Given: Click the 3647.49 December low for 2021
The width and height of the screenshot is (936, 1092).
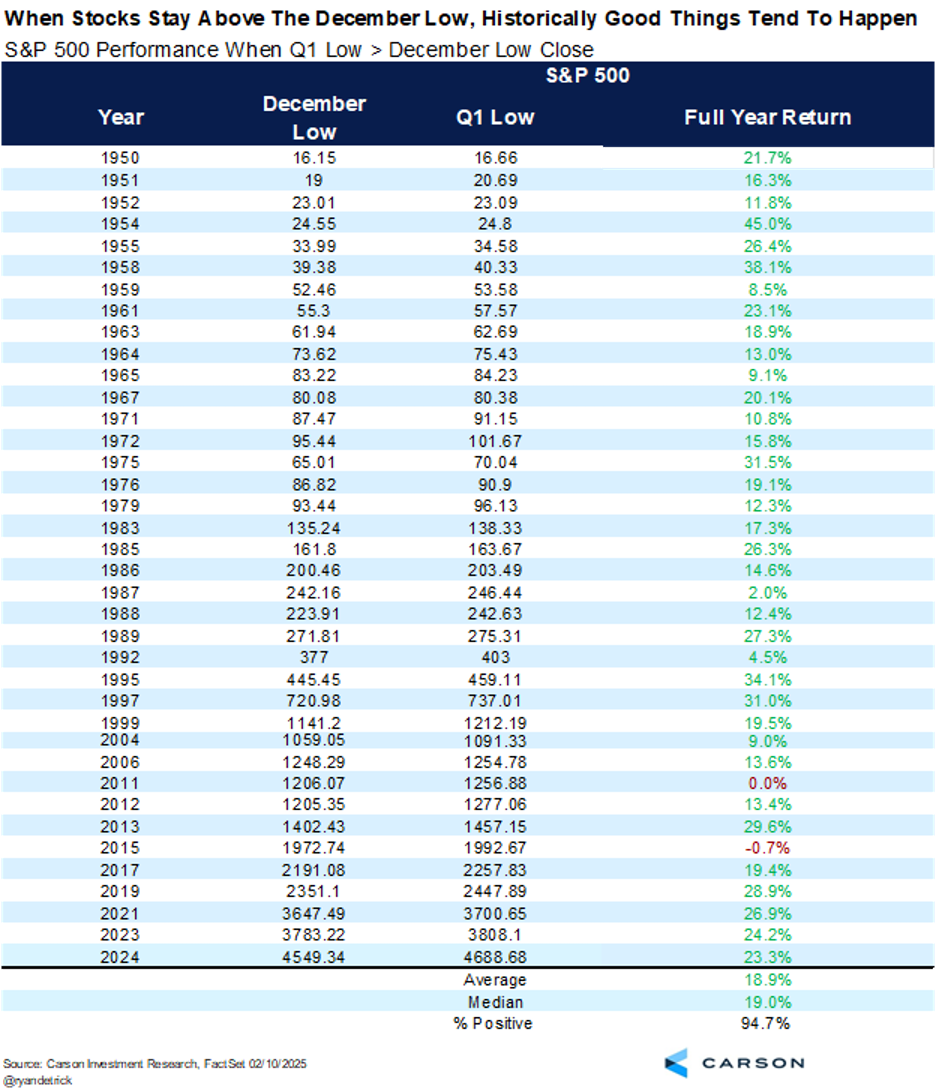Looking at the screenshot, I should click(314, 912).
